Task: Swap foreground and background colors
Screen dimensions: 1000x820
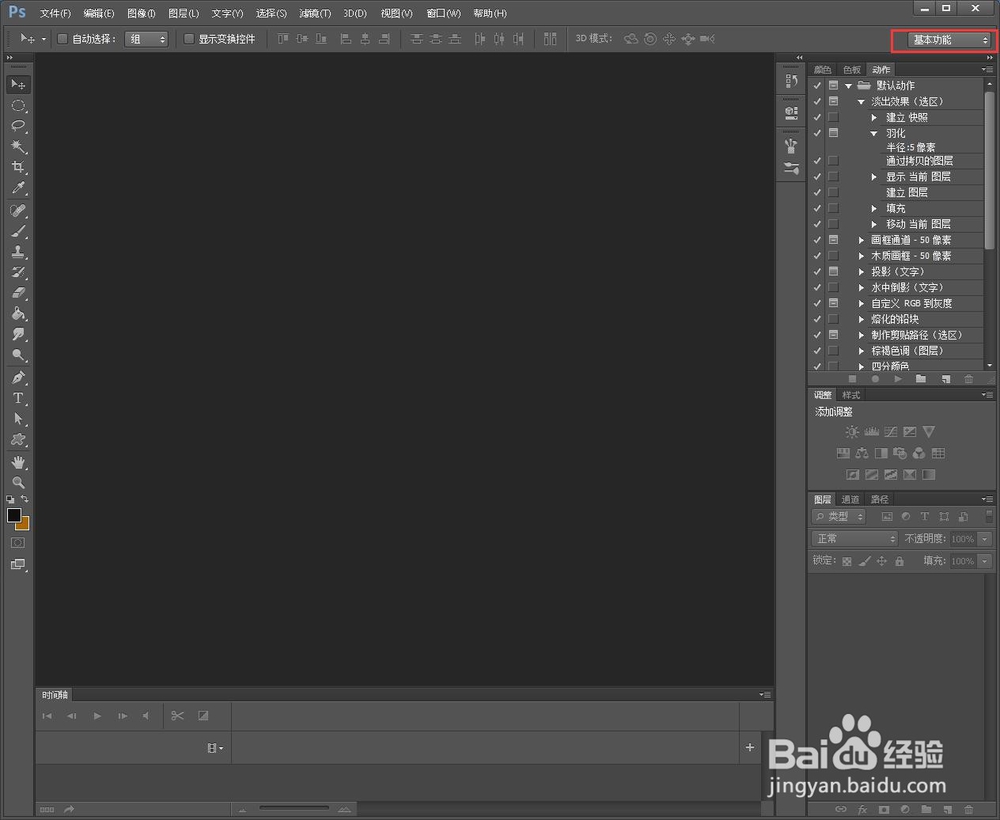Action: [25, 499]
